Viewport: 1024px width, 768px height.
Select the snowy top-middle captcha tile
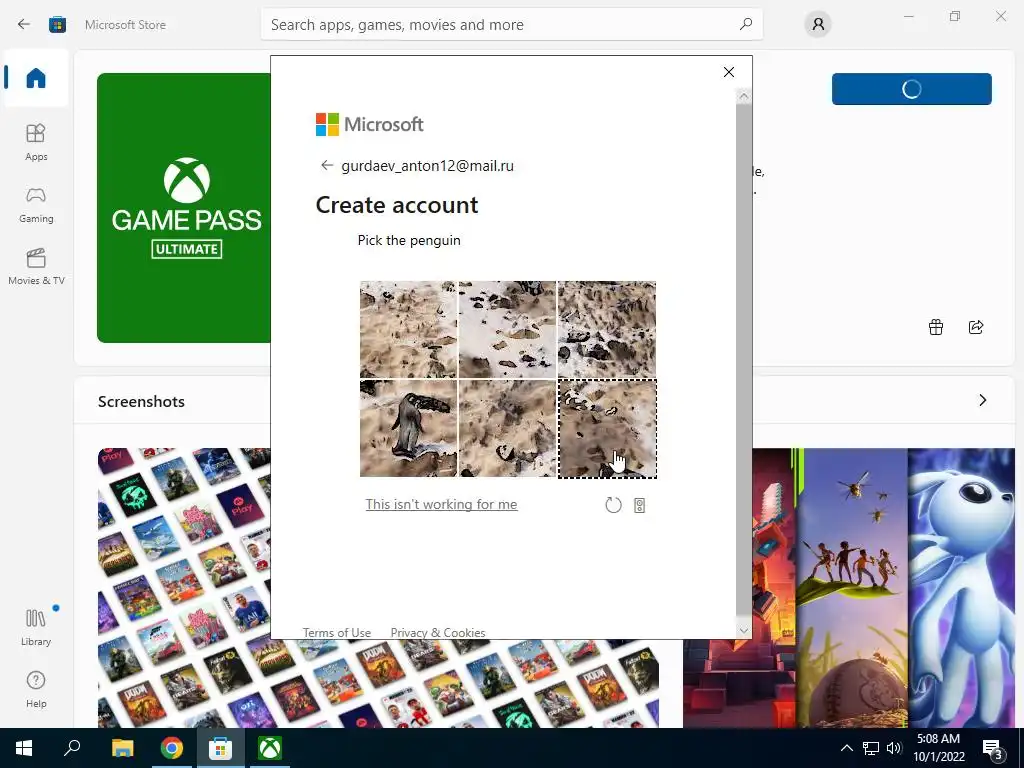tap(507, 329)
